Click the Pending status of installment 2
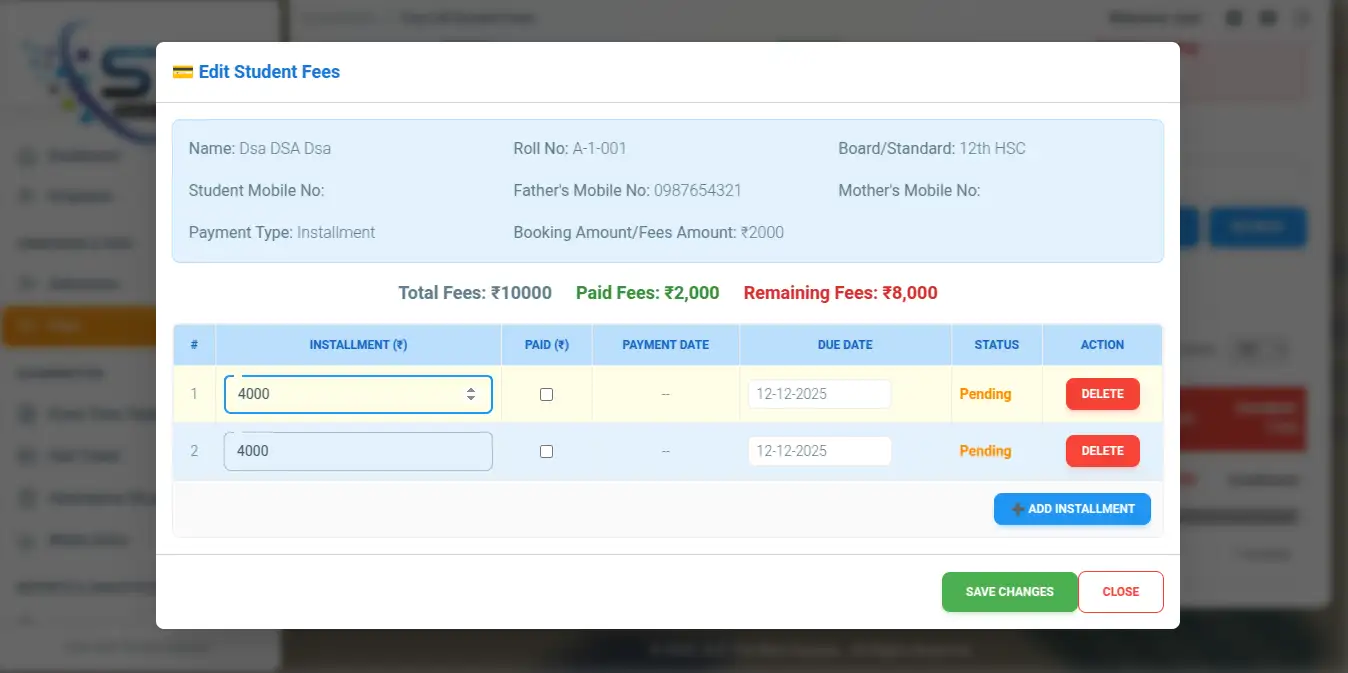Screen dimensions: 1348x673 [985, 451]
